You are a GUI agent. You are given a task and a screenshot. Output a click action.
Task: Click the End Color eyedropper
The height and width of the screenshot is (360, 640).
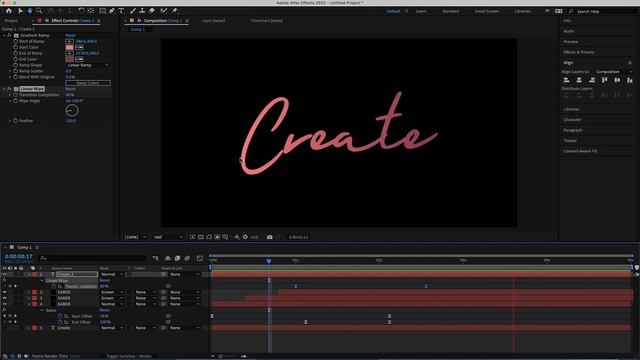click(79, 59)
